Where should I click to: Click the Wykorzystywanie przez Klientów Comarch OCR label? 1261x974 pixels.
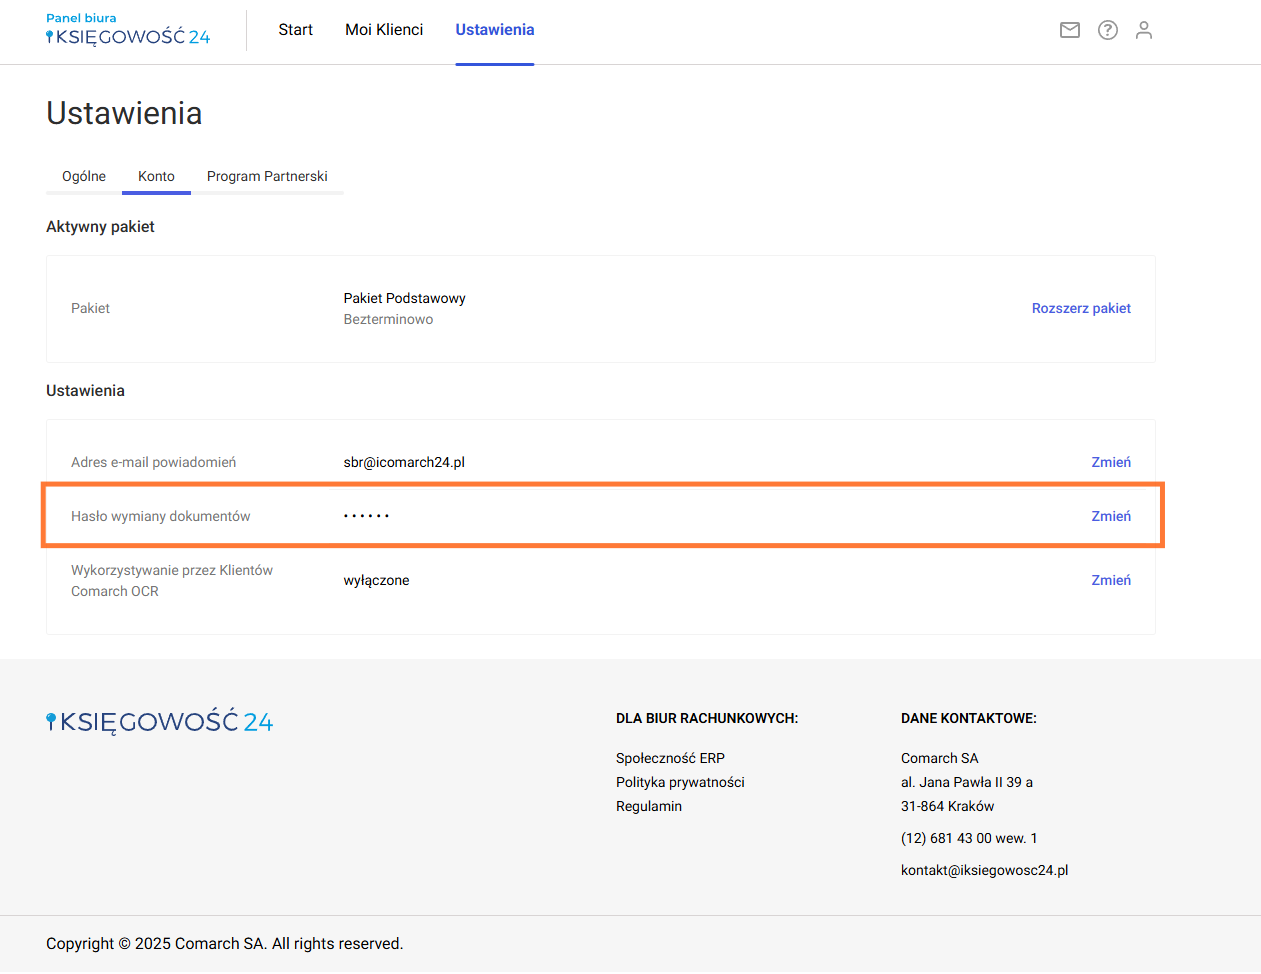pyautogui.click(x=172, y=580)
